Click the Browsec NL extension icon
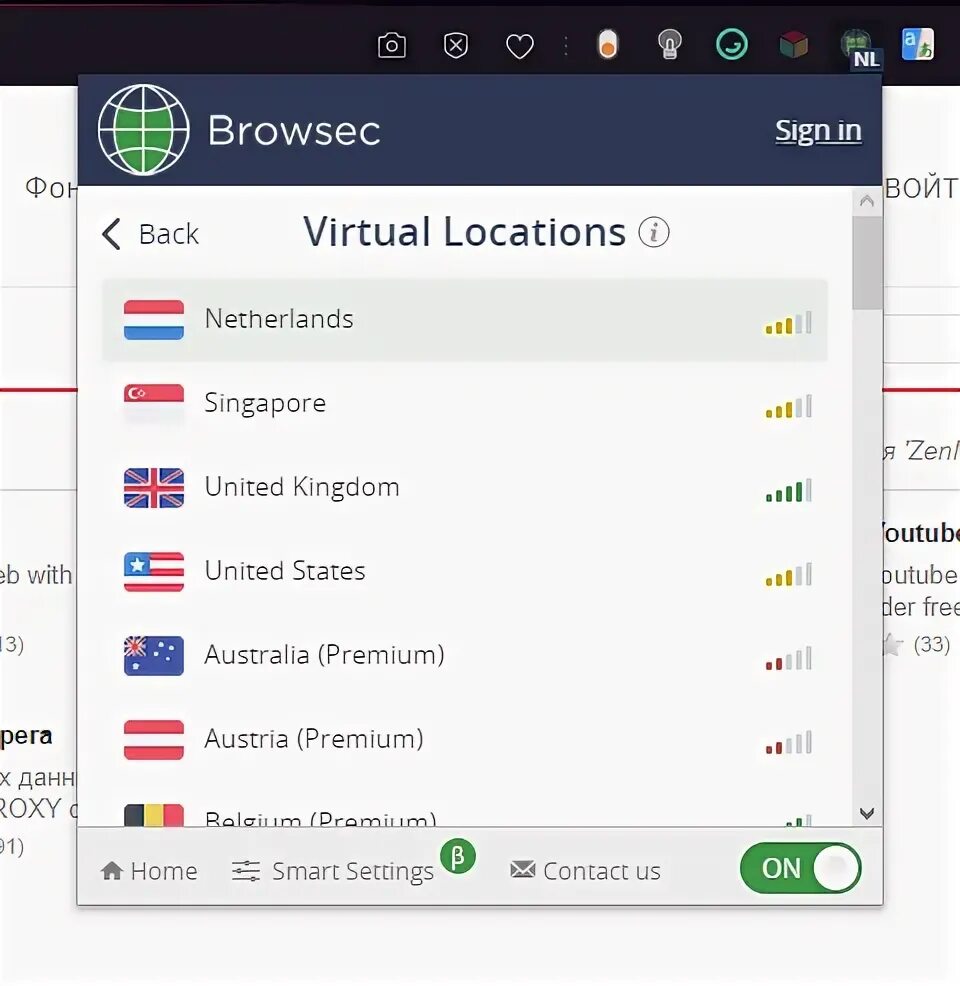Viewport: 960px width, 986px height. [861, 49]
